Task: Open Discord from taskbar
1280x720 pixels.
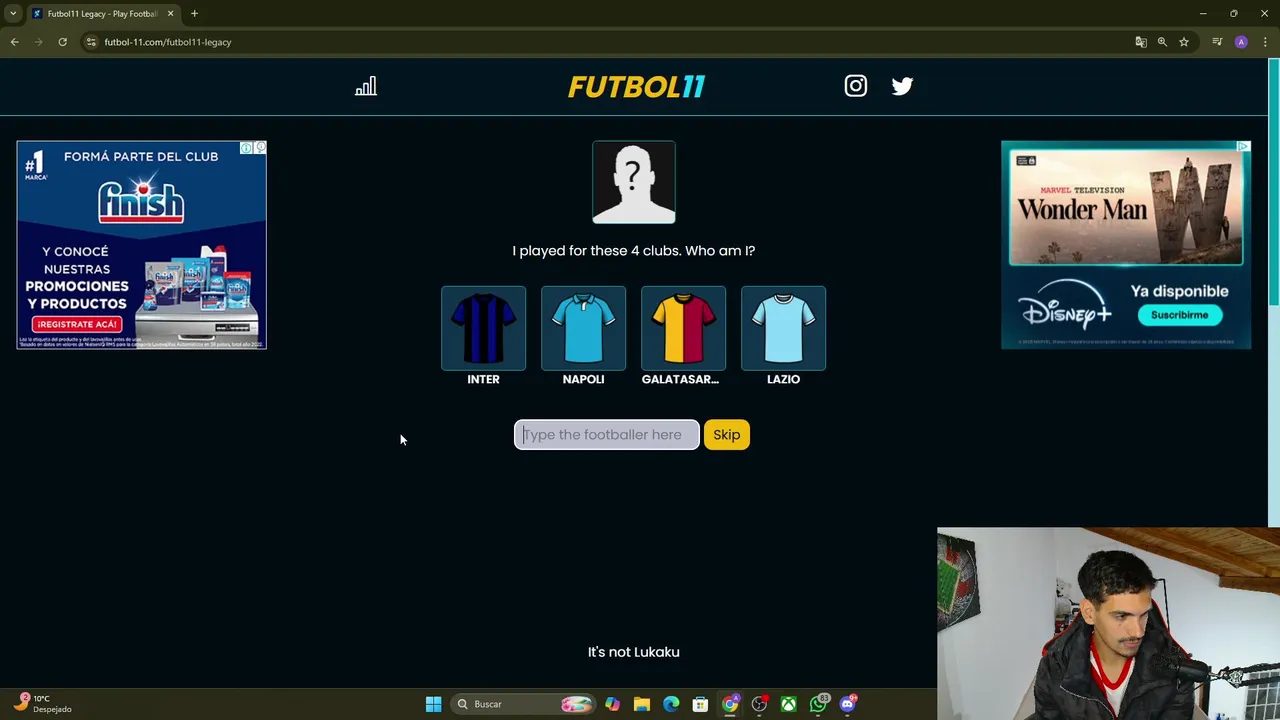Action: click(848, 704)
